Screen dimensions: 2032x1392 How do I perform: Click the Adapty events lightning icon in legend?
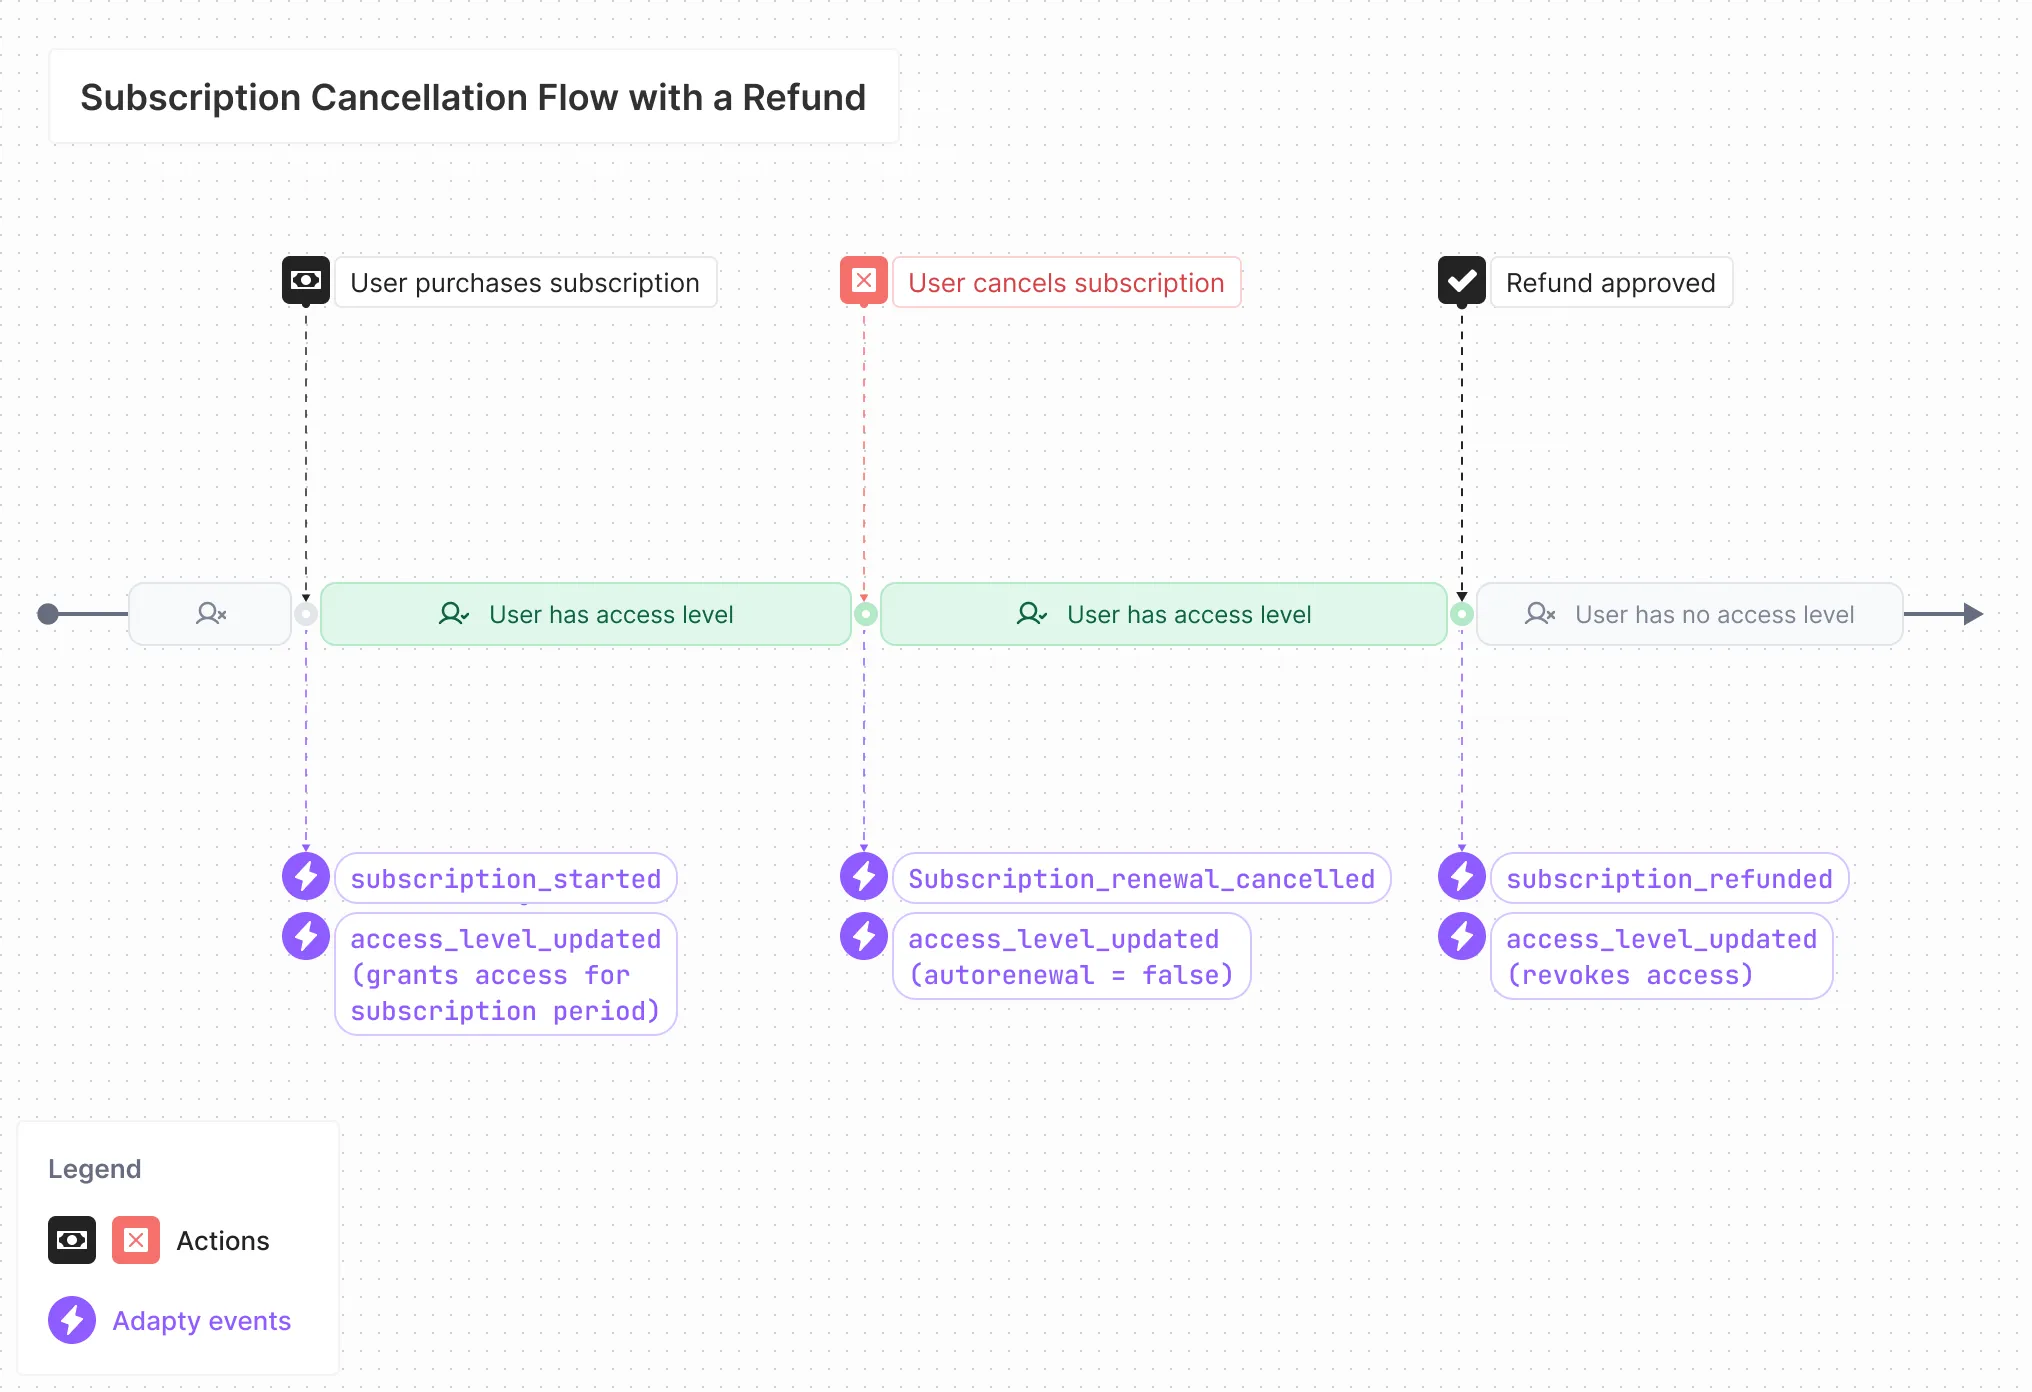[x=72, y=1320]
